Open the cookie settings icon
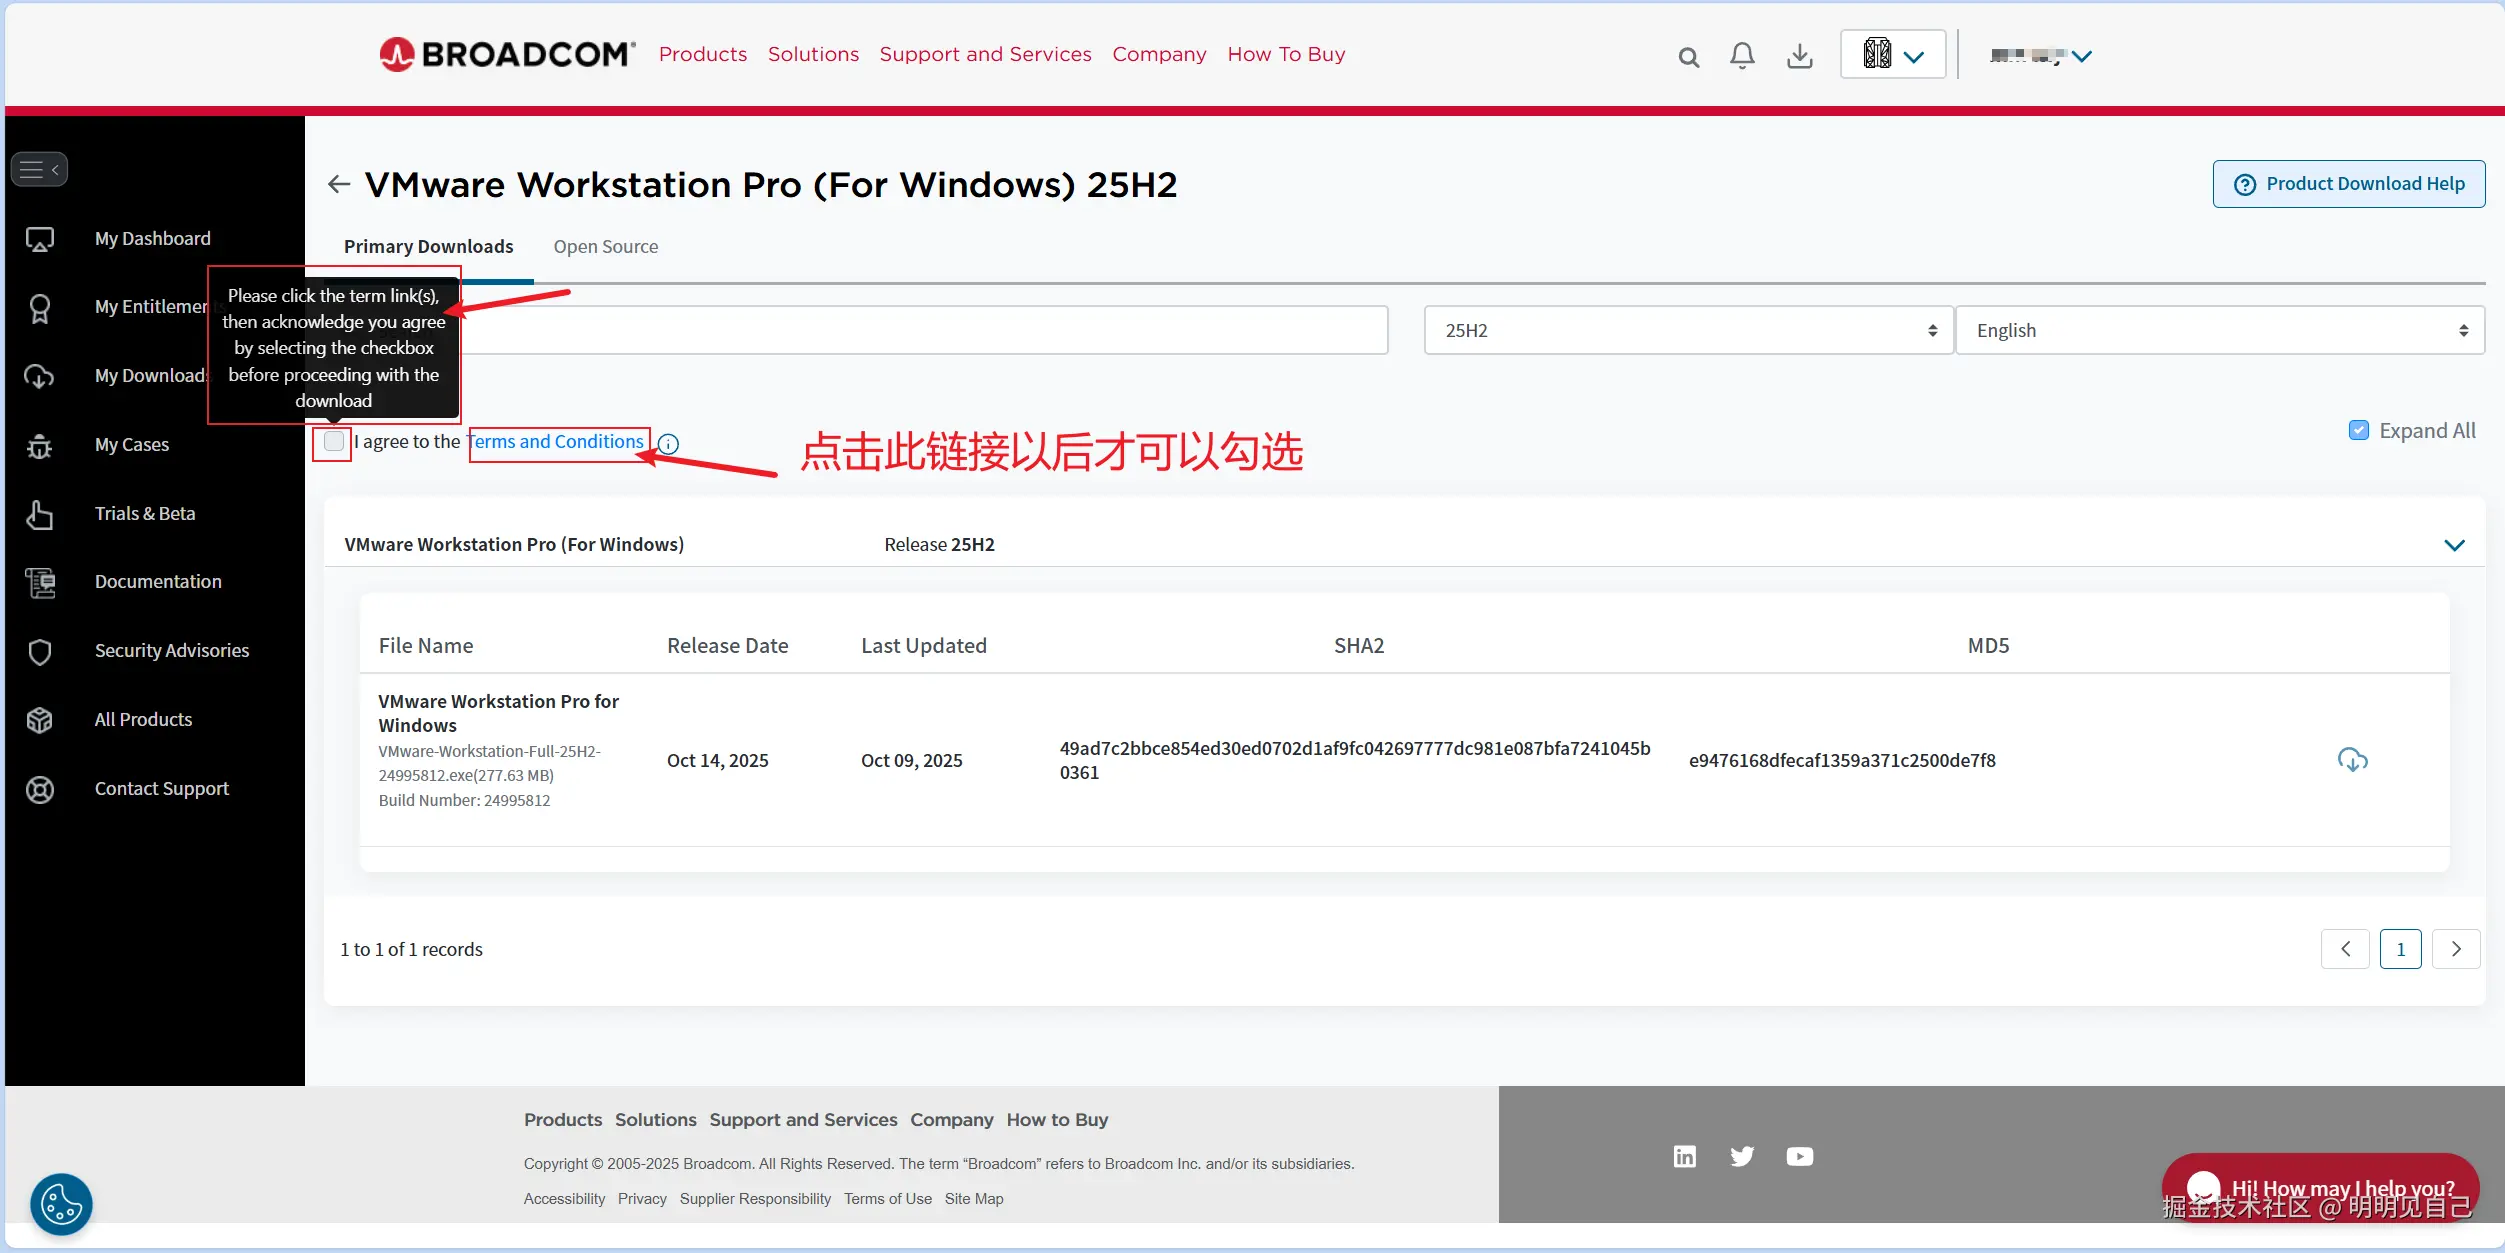 coord(61,1203)
